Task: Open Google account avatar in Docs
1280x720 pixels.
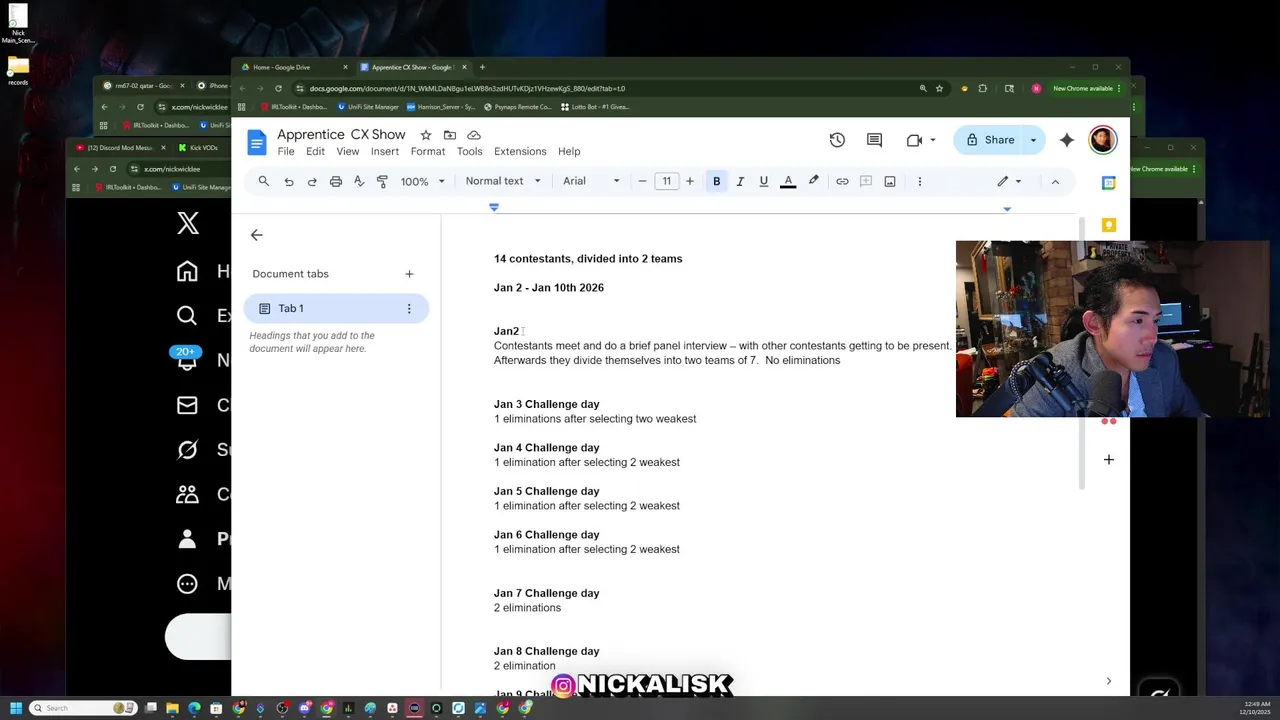Action: coord(1103,140)
